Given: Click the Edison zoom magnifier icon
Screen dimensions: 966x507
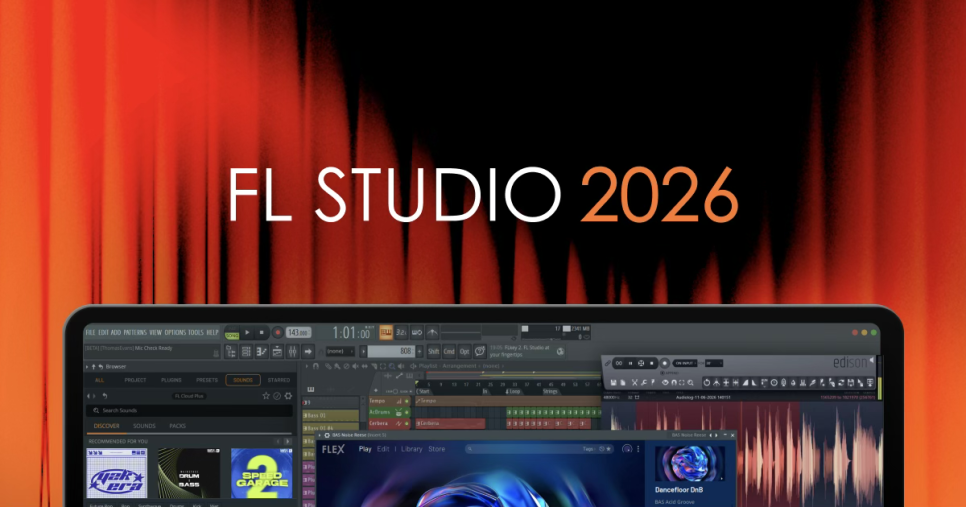Looking at the screenshot, I should pyautogui.click(x=691, y=383).
